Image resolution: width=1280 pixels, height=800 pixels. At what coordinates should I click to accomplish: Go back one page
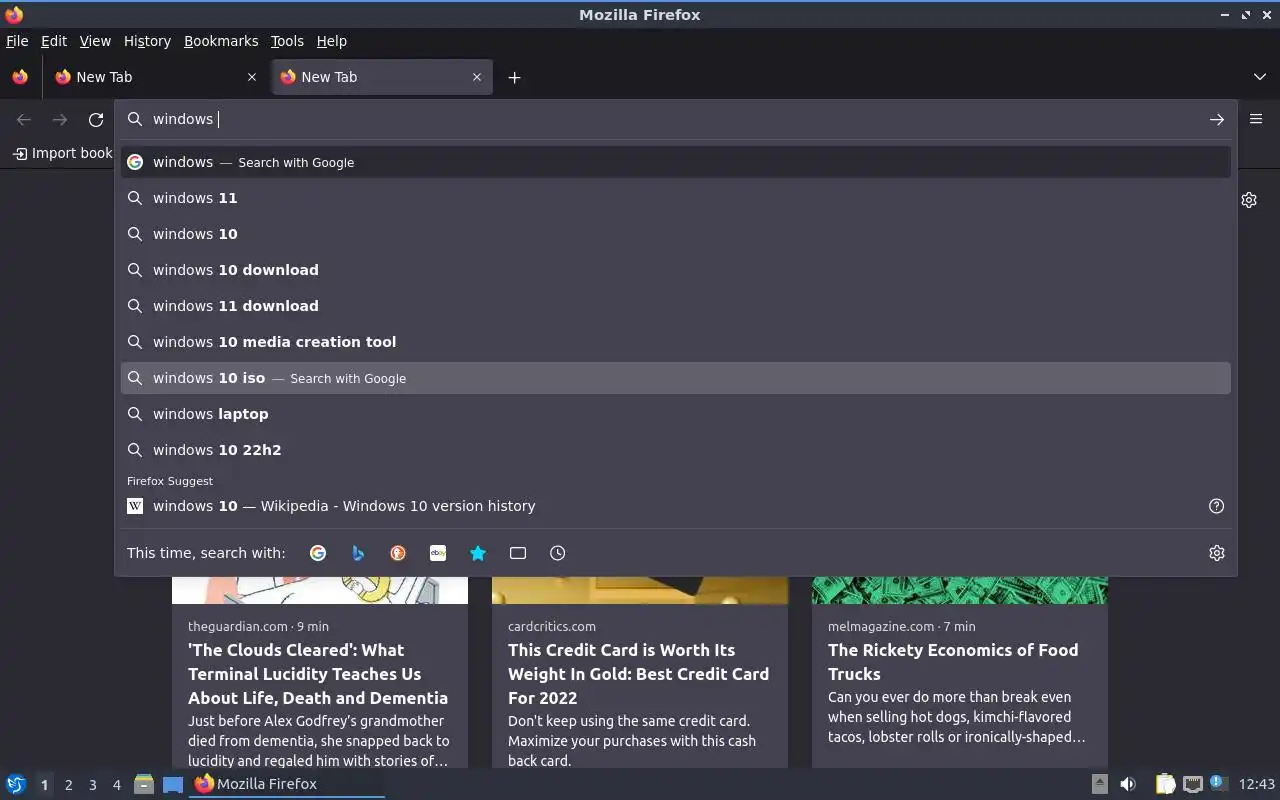point(24,120)
